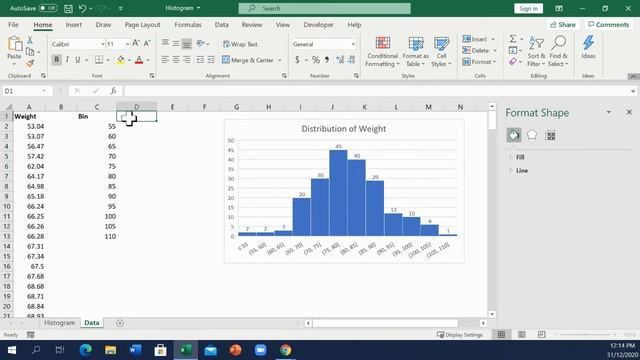The width and height of the screenshot is (640, 360).
Task: Toggle Bold formatting
Action: tap(56, 60)
